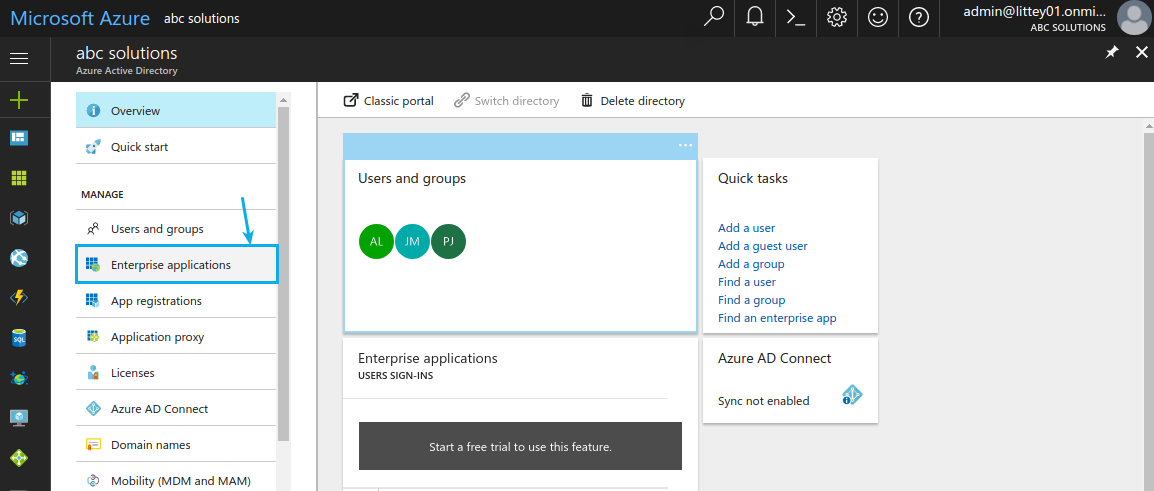Open Function Apps lightning icon
The width and height of the screenshot is (1154, 491).
(x=19, y=297)
